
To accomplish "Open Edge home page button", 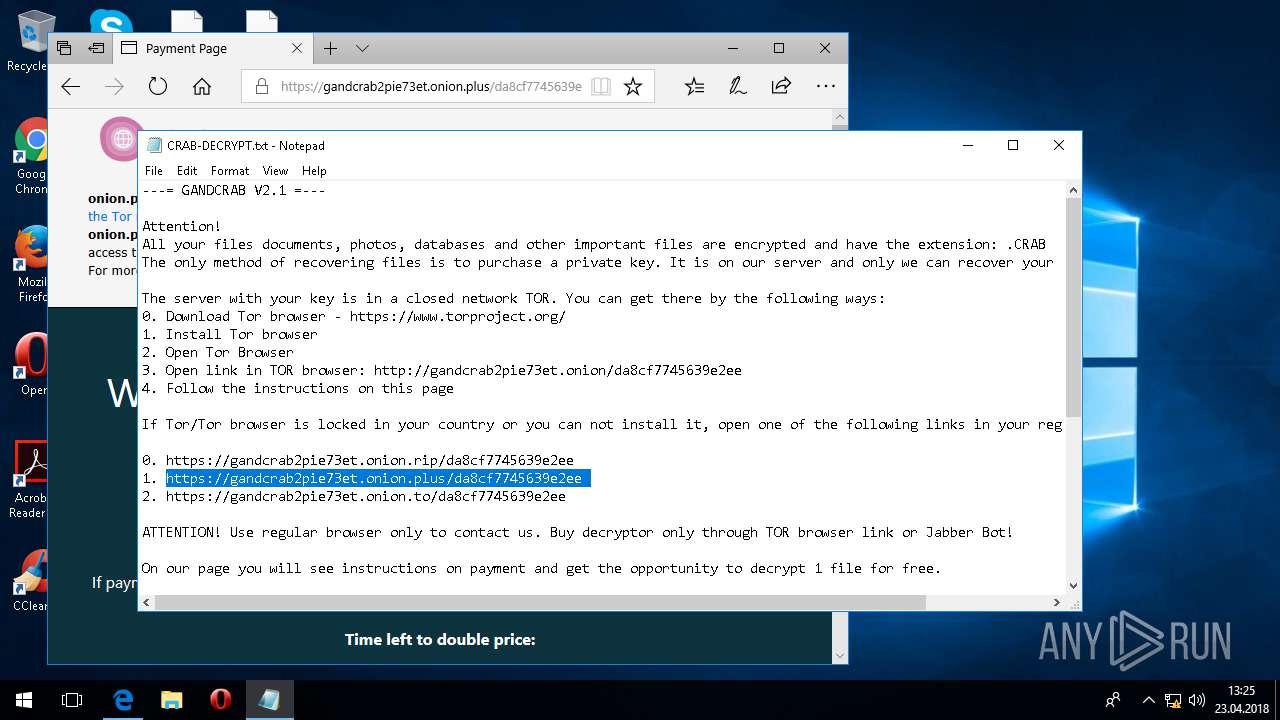I will tap(202, 87).
